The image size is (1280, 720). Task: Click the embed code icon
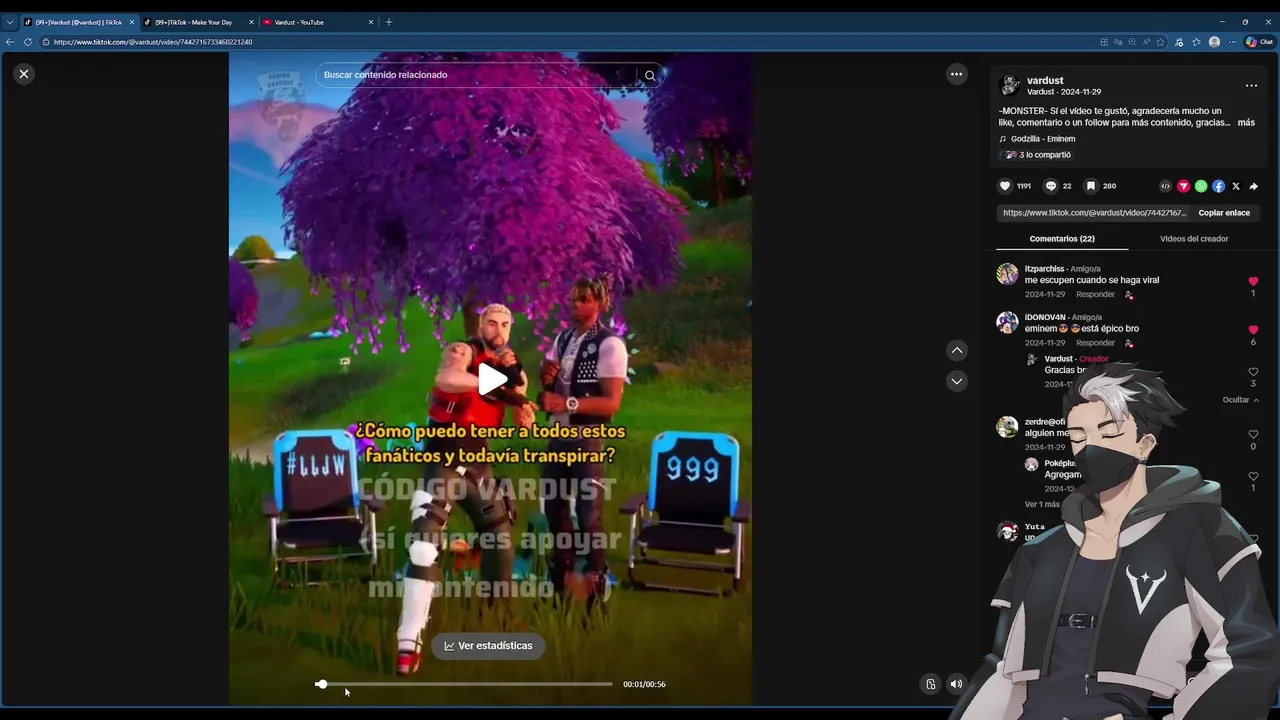pyautogui.click(x=1165, y=186)
